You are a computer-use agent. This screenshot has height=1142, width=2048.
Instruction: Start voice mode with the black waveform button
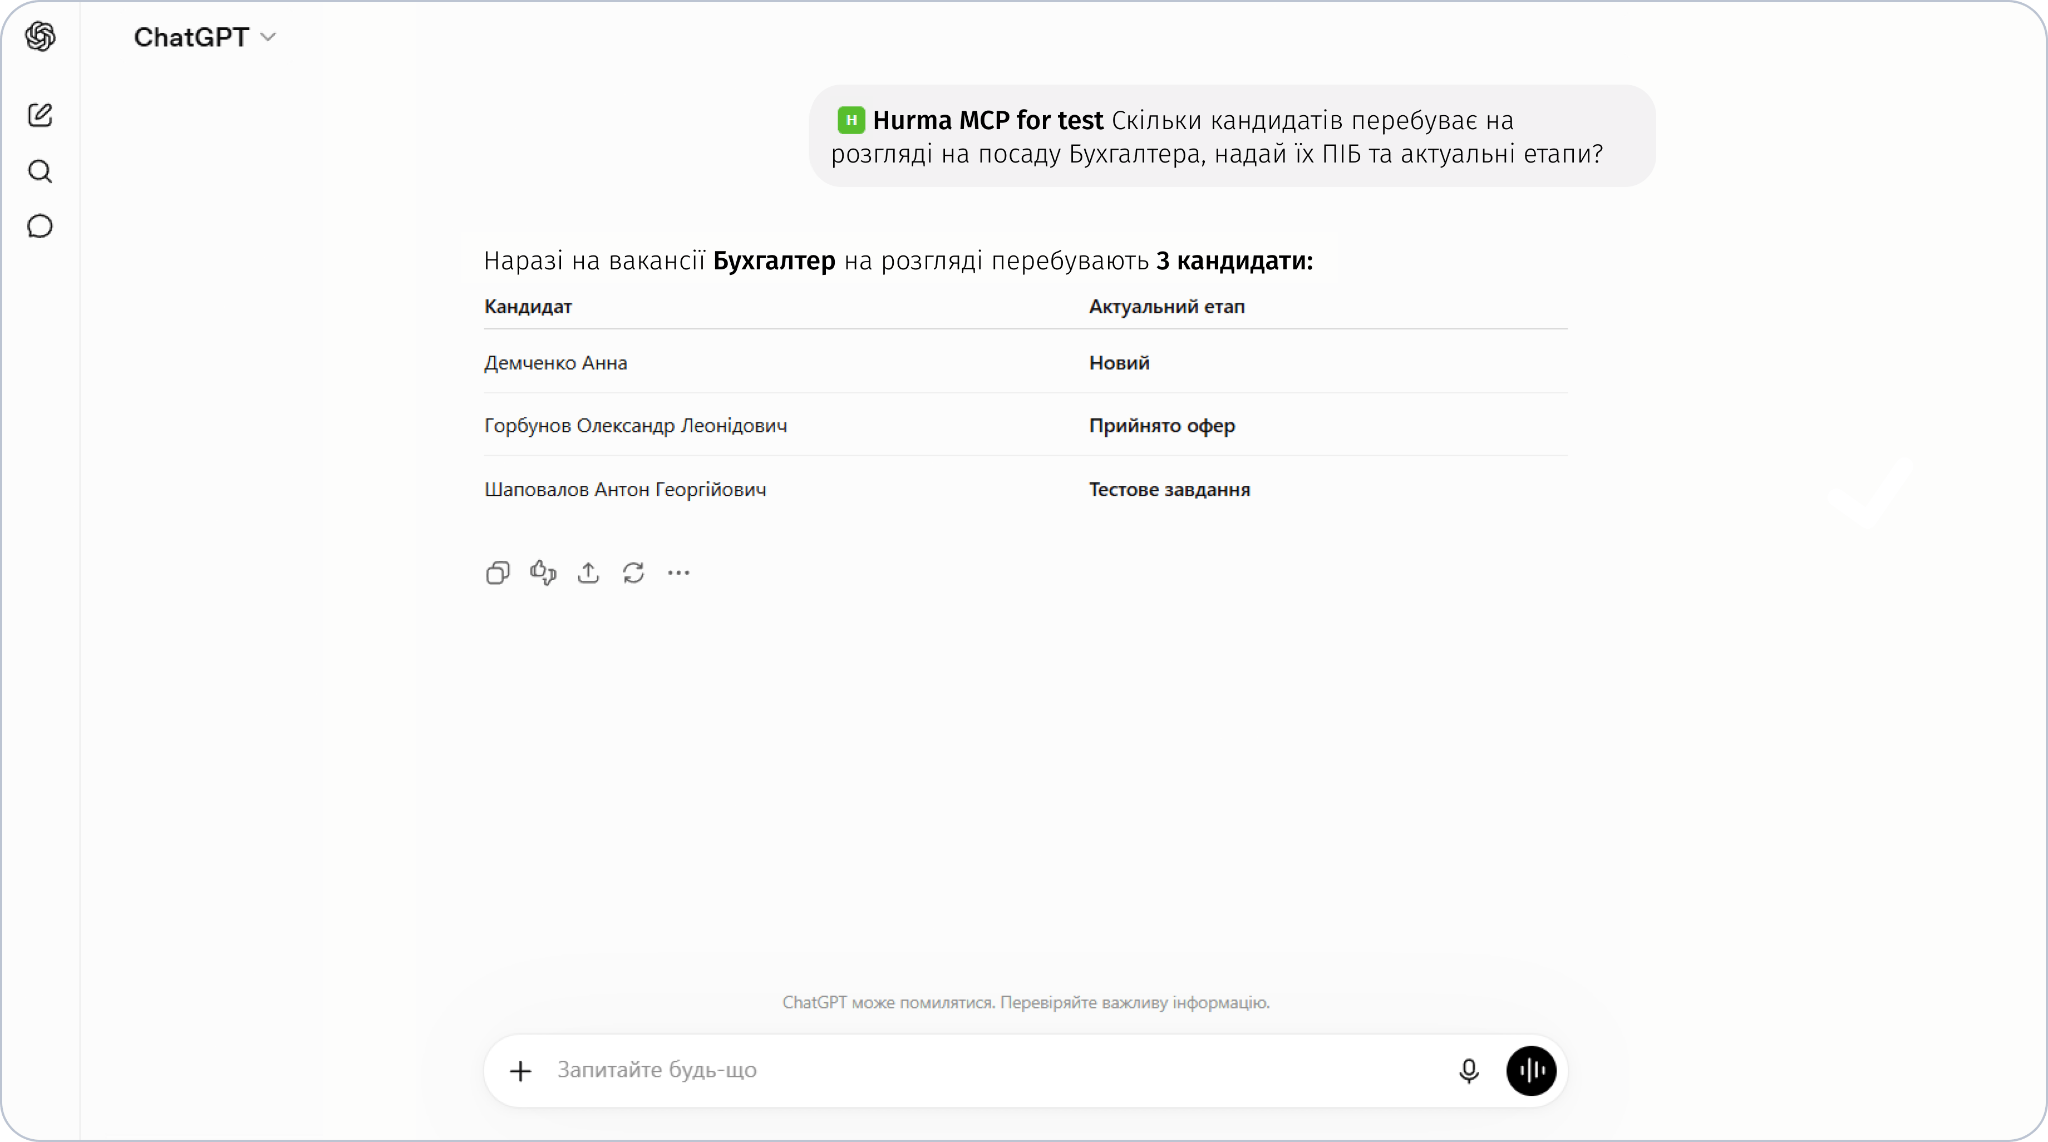[1531, 1071]
